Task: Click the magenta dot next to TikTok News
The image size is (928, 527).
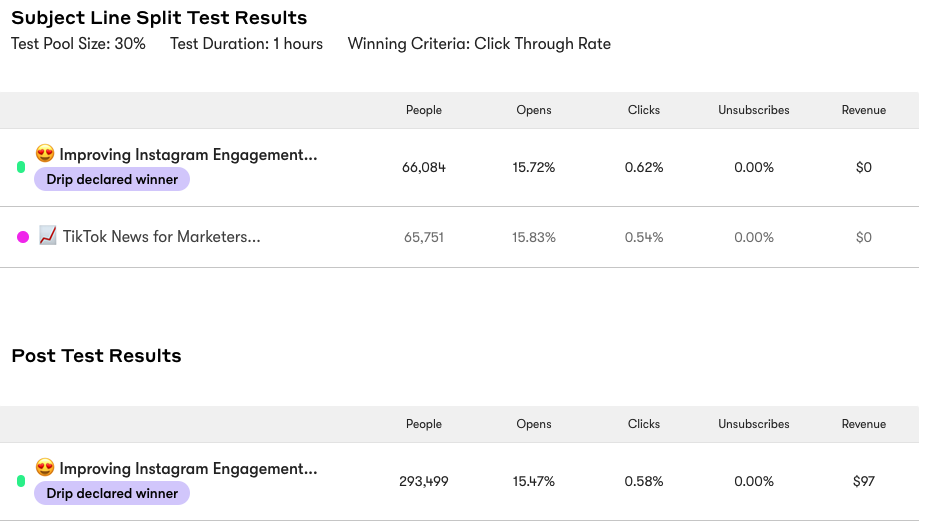Action: [23, 237]
